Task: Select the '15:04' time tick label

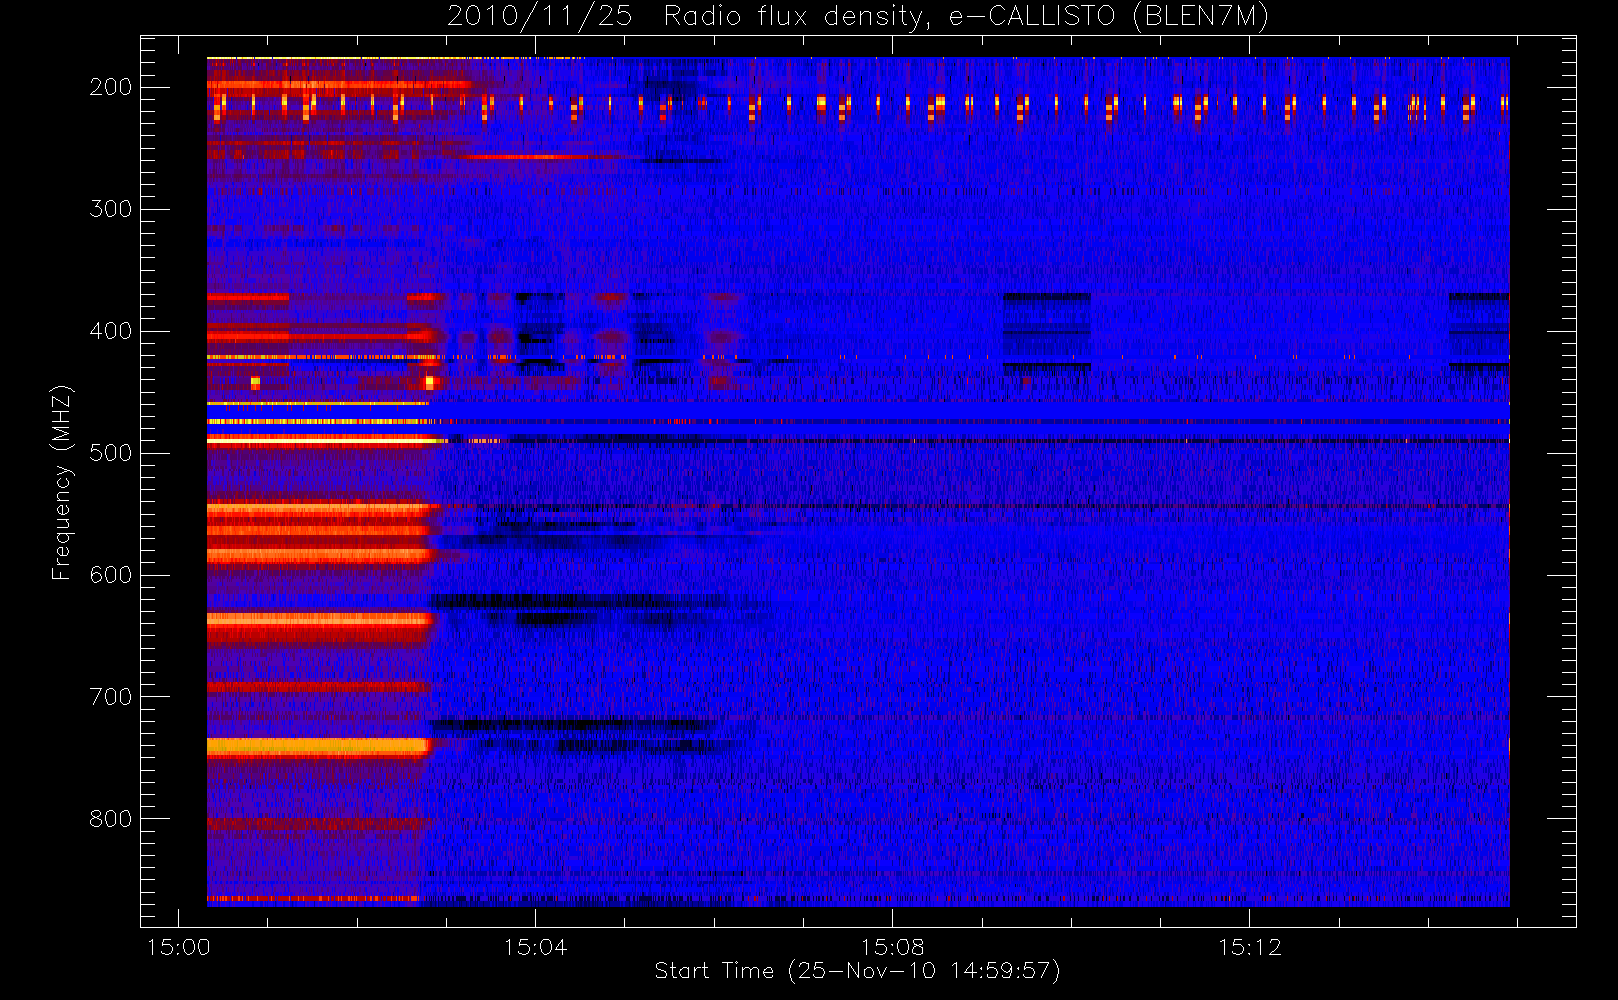Action: tap(535, 947)
